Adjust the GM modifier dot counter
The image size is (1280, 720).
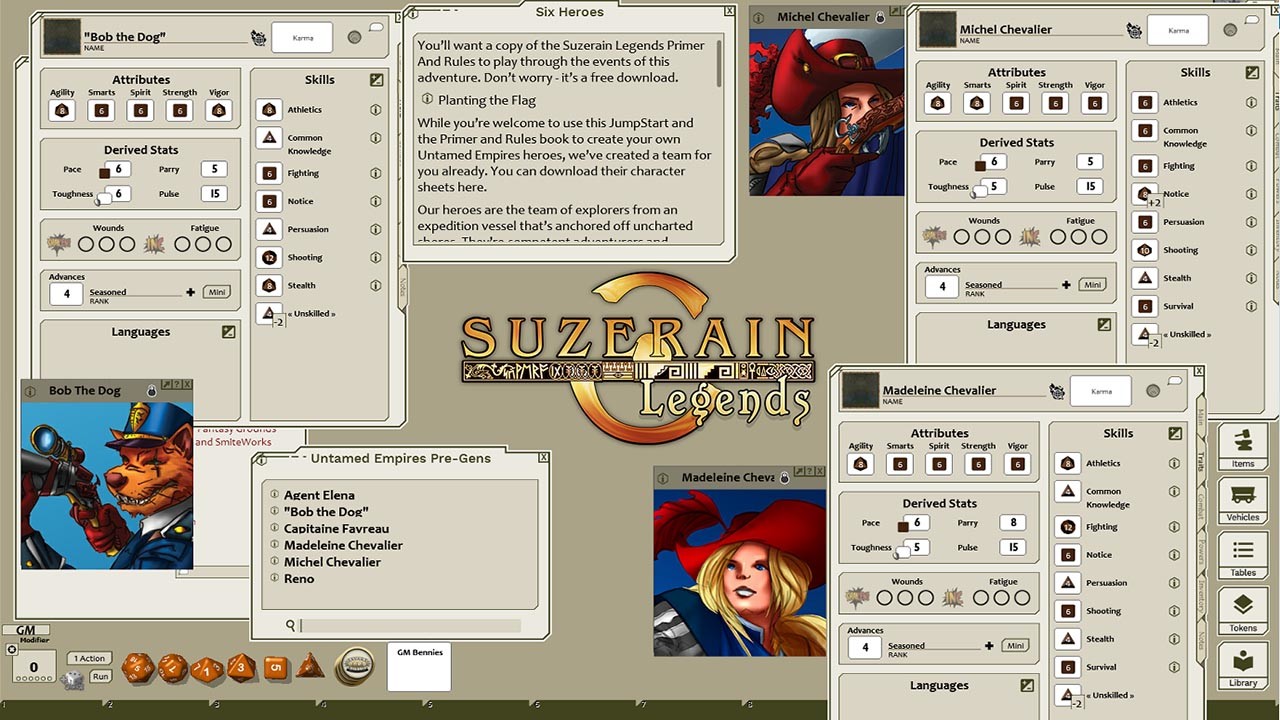click(33, 677)
